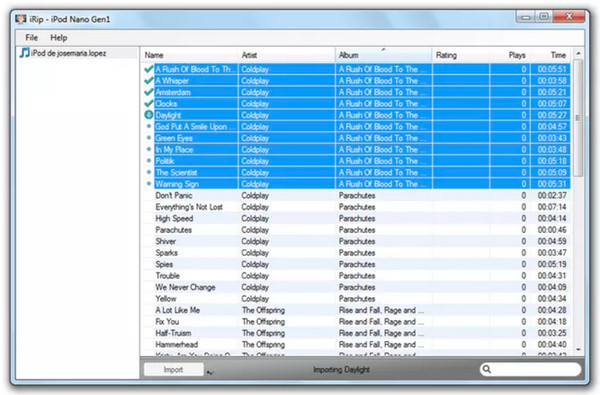Screen dimensions: 600x395
Task: Click checkmark icon beside A Whisper
Action: pos(148,80)
